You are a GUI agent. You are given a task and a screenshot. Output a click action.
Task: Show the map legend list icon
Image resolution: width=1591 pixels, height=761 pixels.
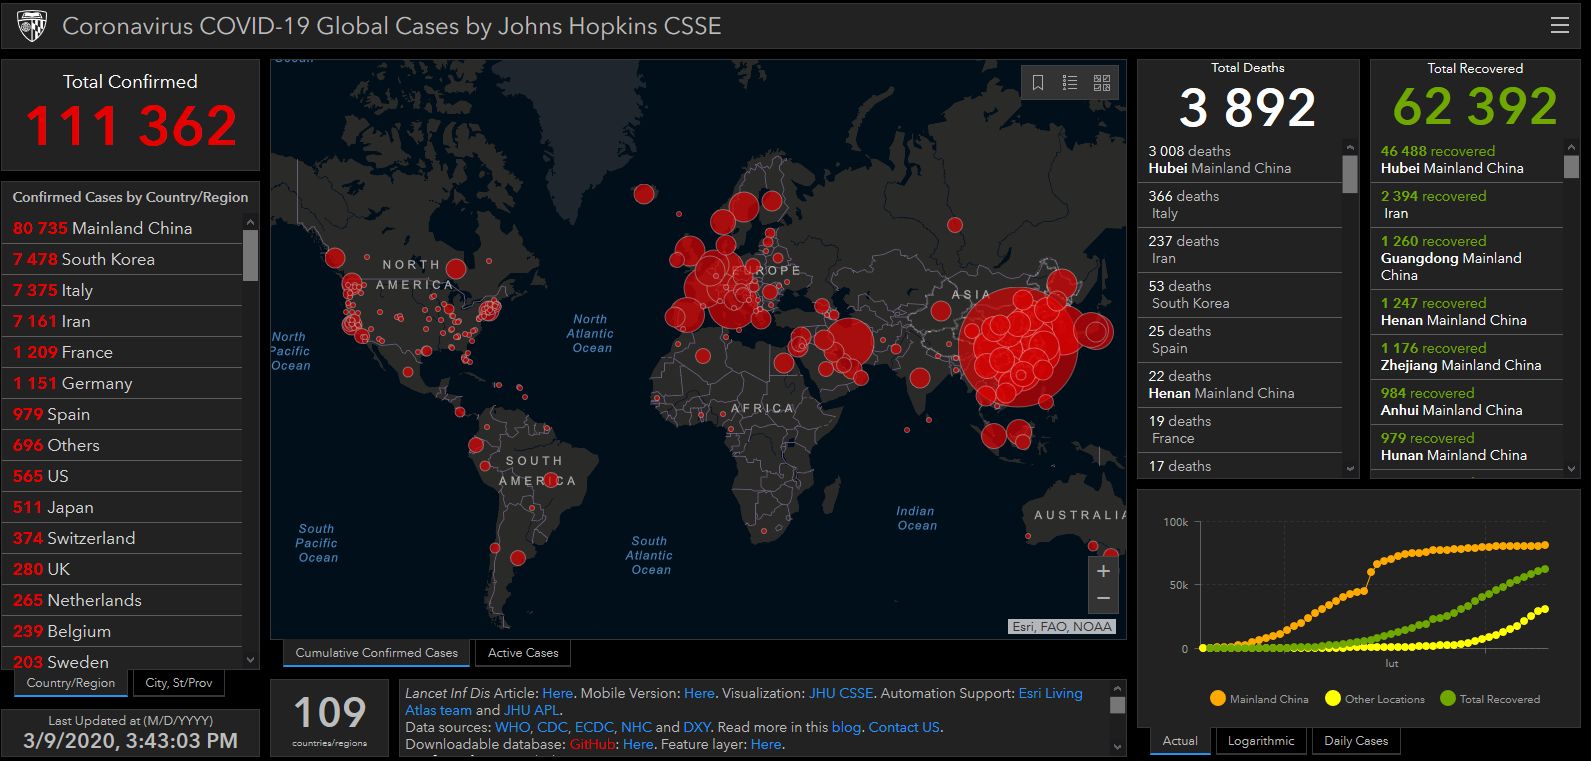[x=1070, y=83]
